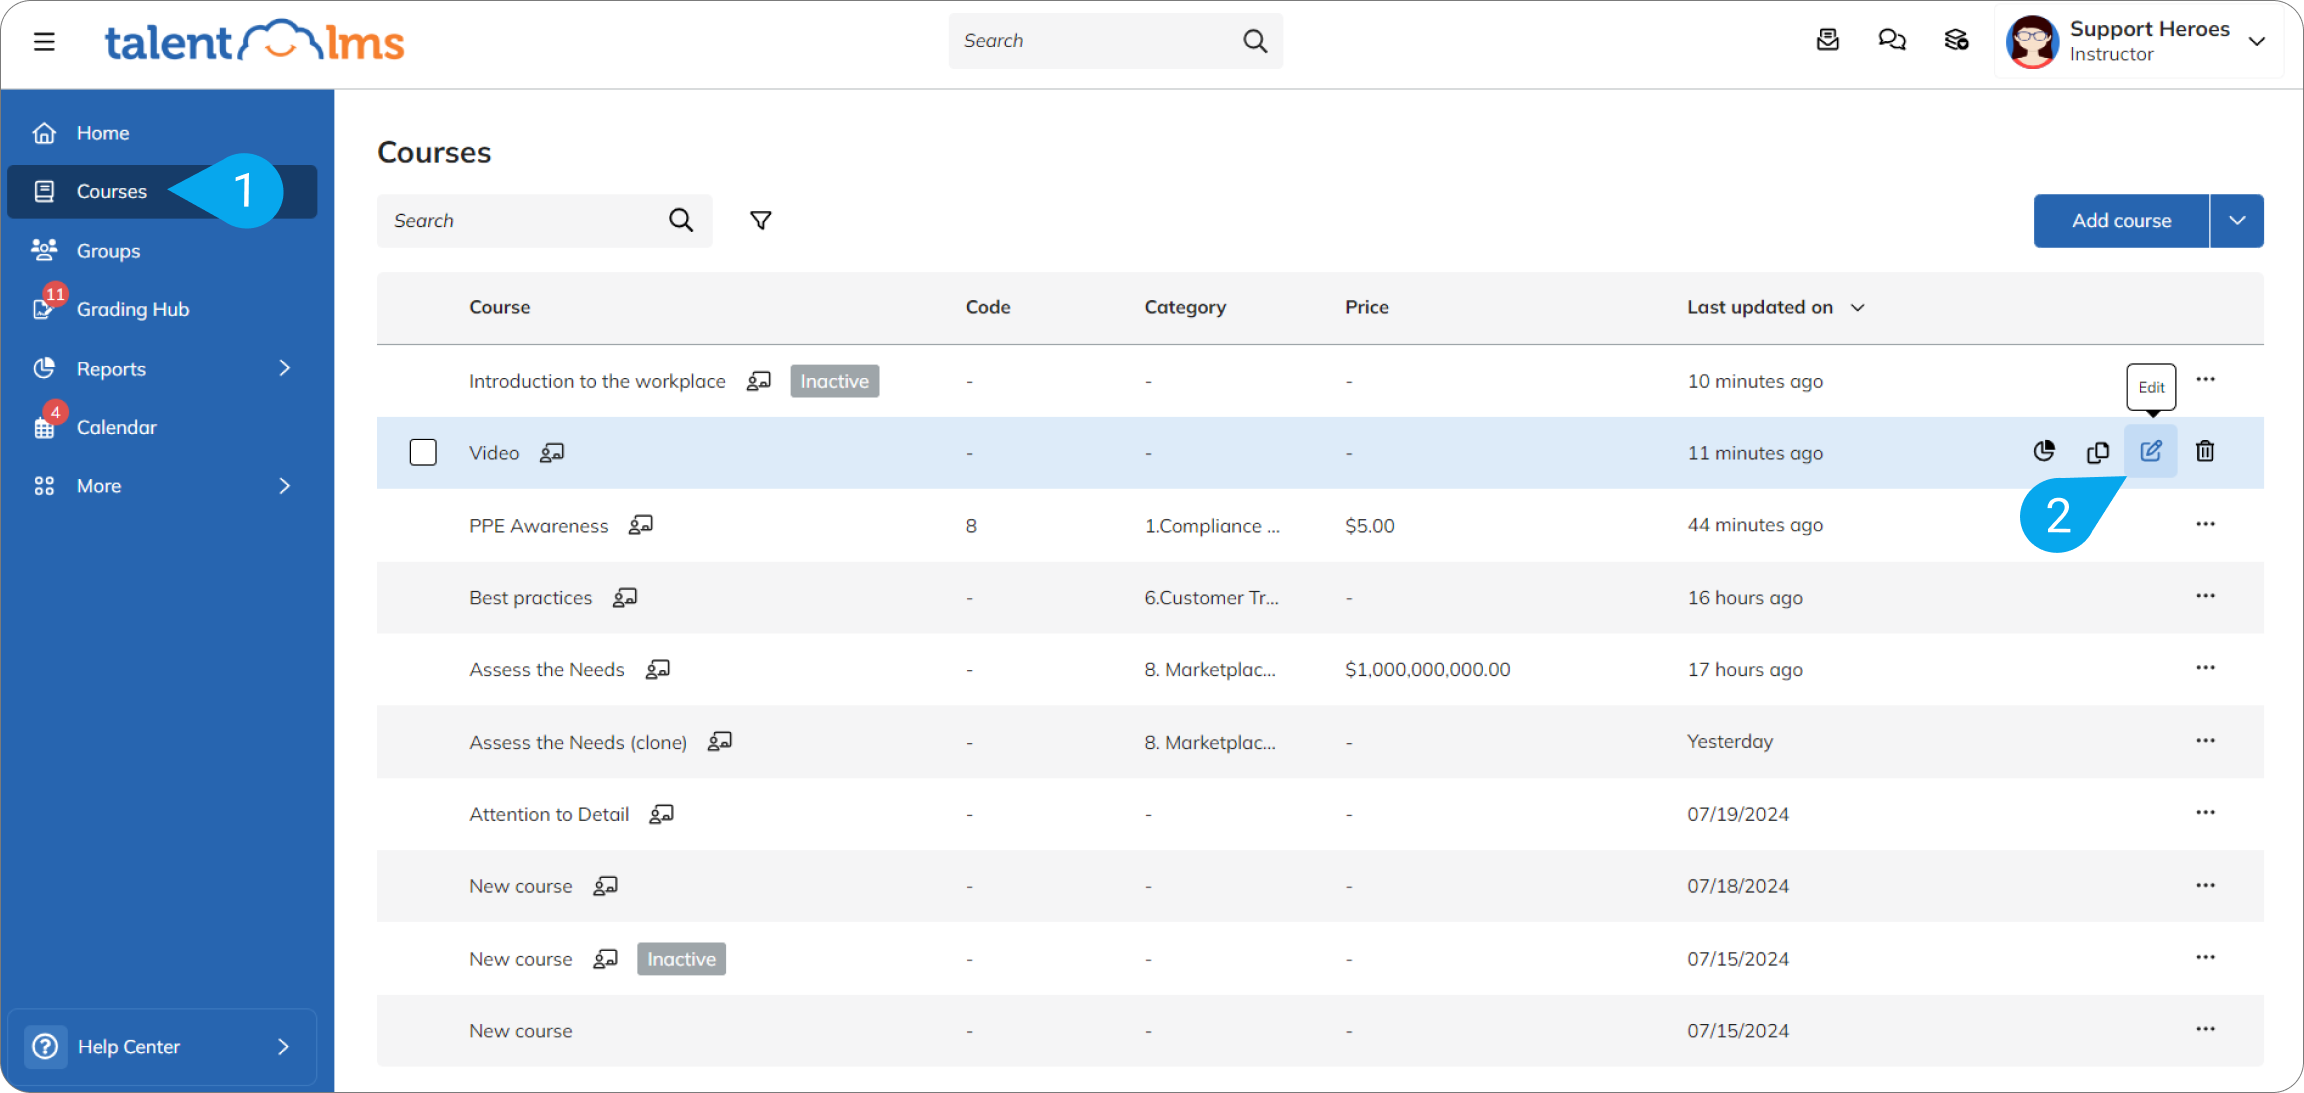The height and width of the screenshot is (1093, 2304).
Task: Open the courses filter funnel icon
Action: click(x=760, y=220)
